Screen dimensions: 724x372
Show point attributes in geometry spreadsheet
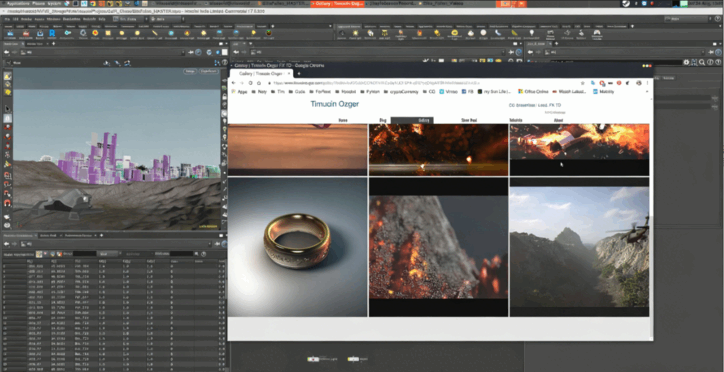[x=39, y=254]
